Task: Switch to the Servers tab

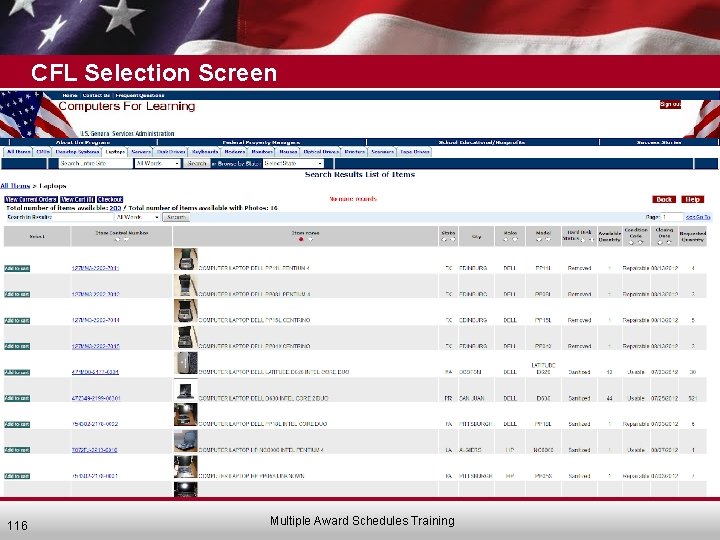Action: 141,152
